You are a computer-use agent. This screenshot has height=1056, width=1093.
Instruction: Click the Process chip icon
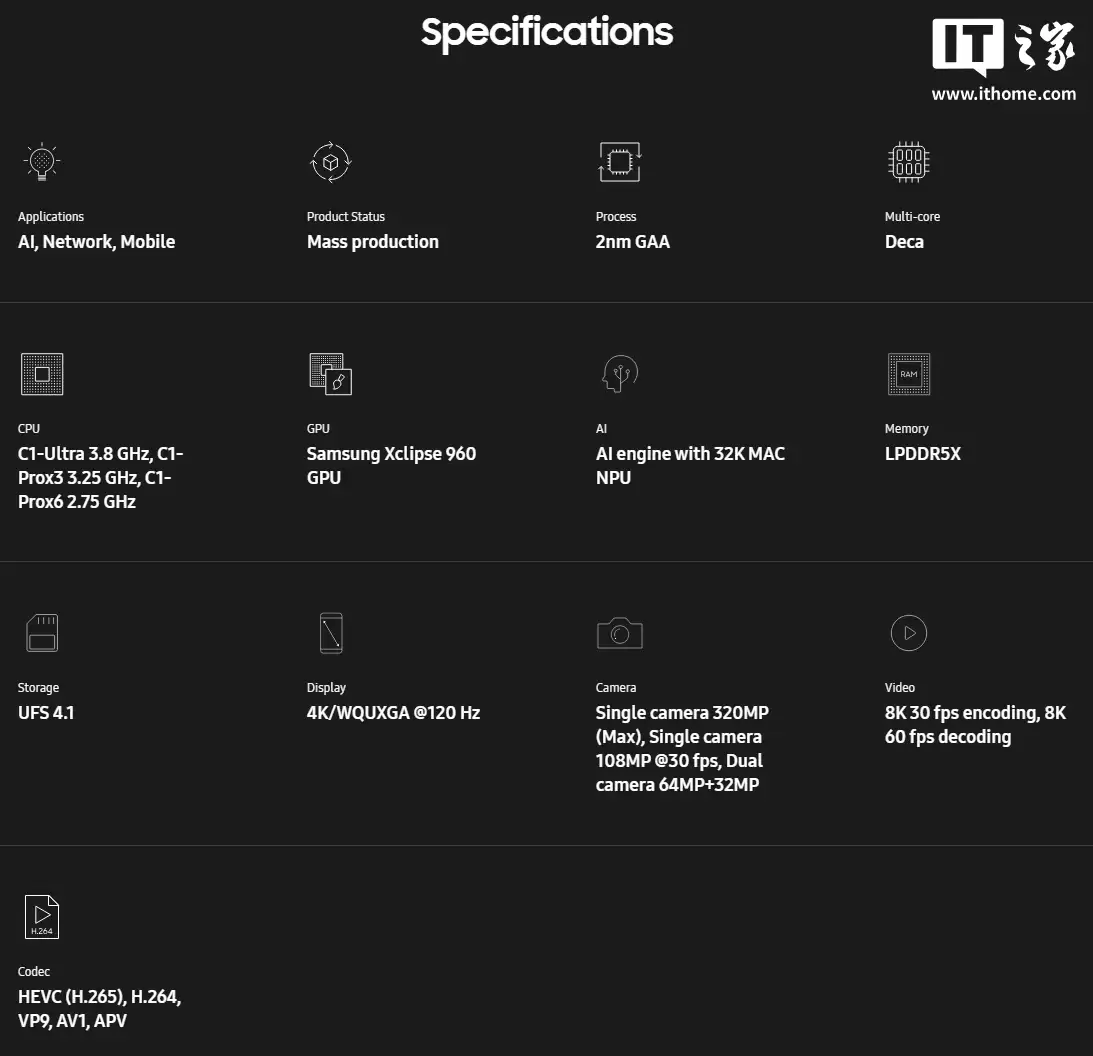[x=619, y=161]
